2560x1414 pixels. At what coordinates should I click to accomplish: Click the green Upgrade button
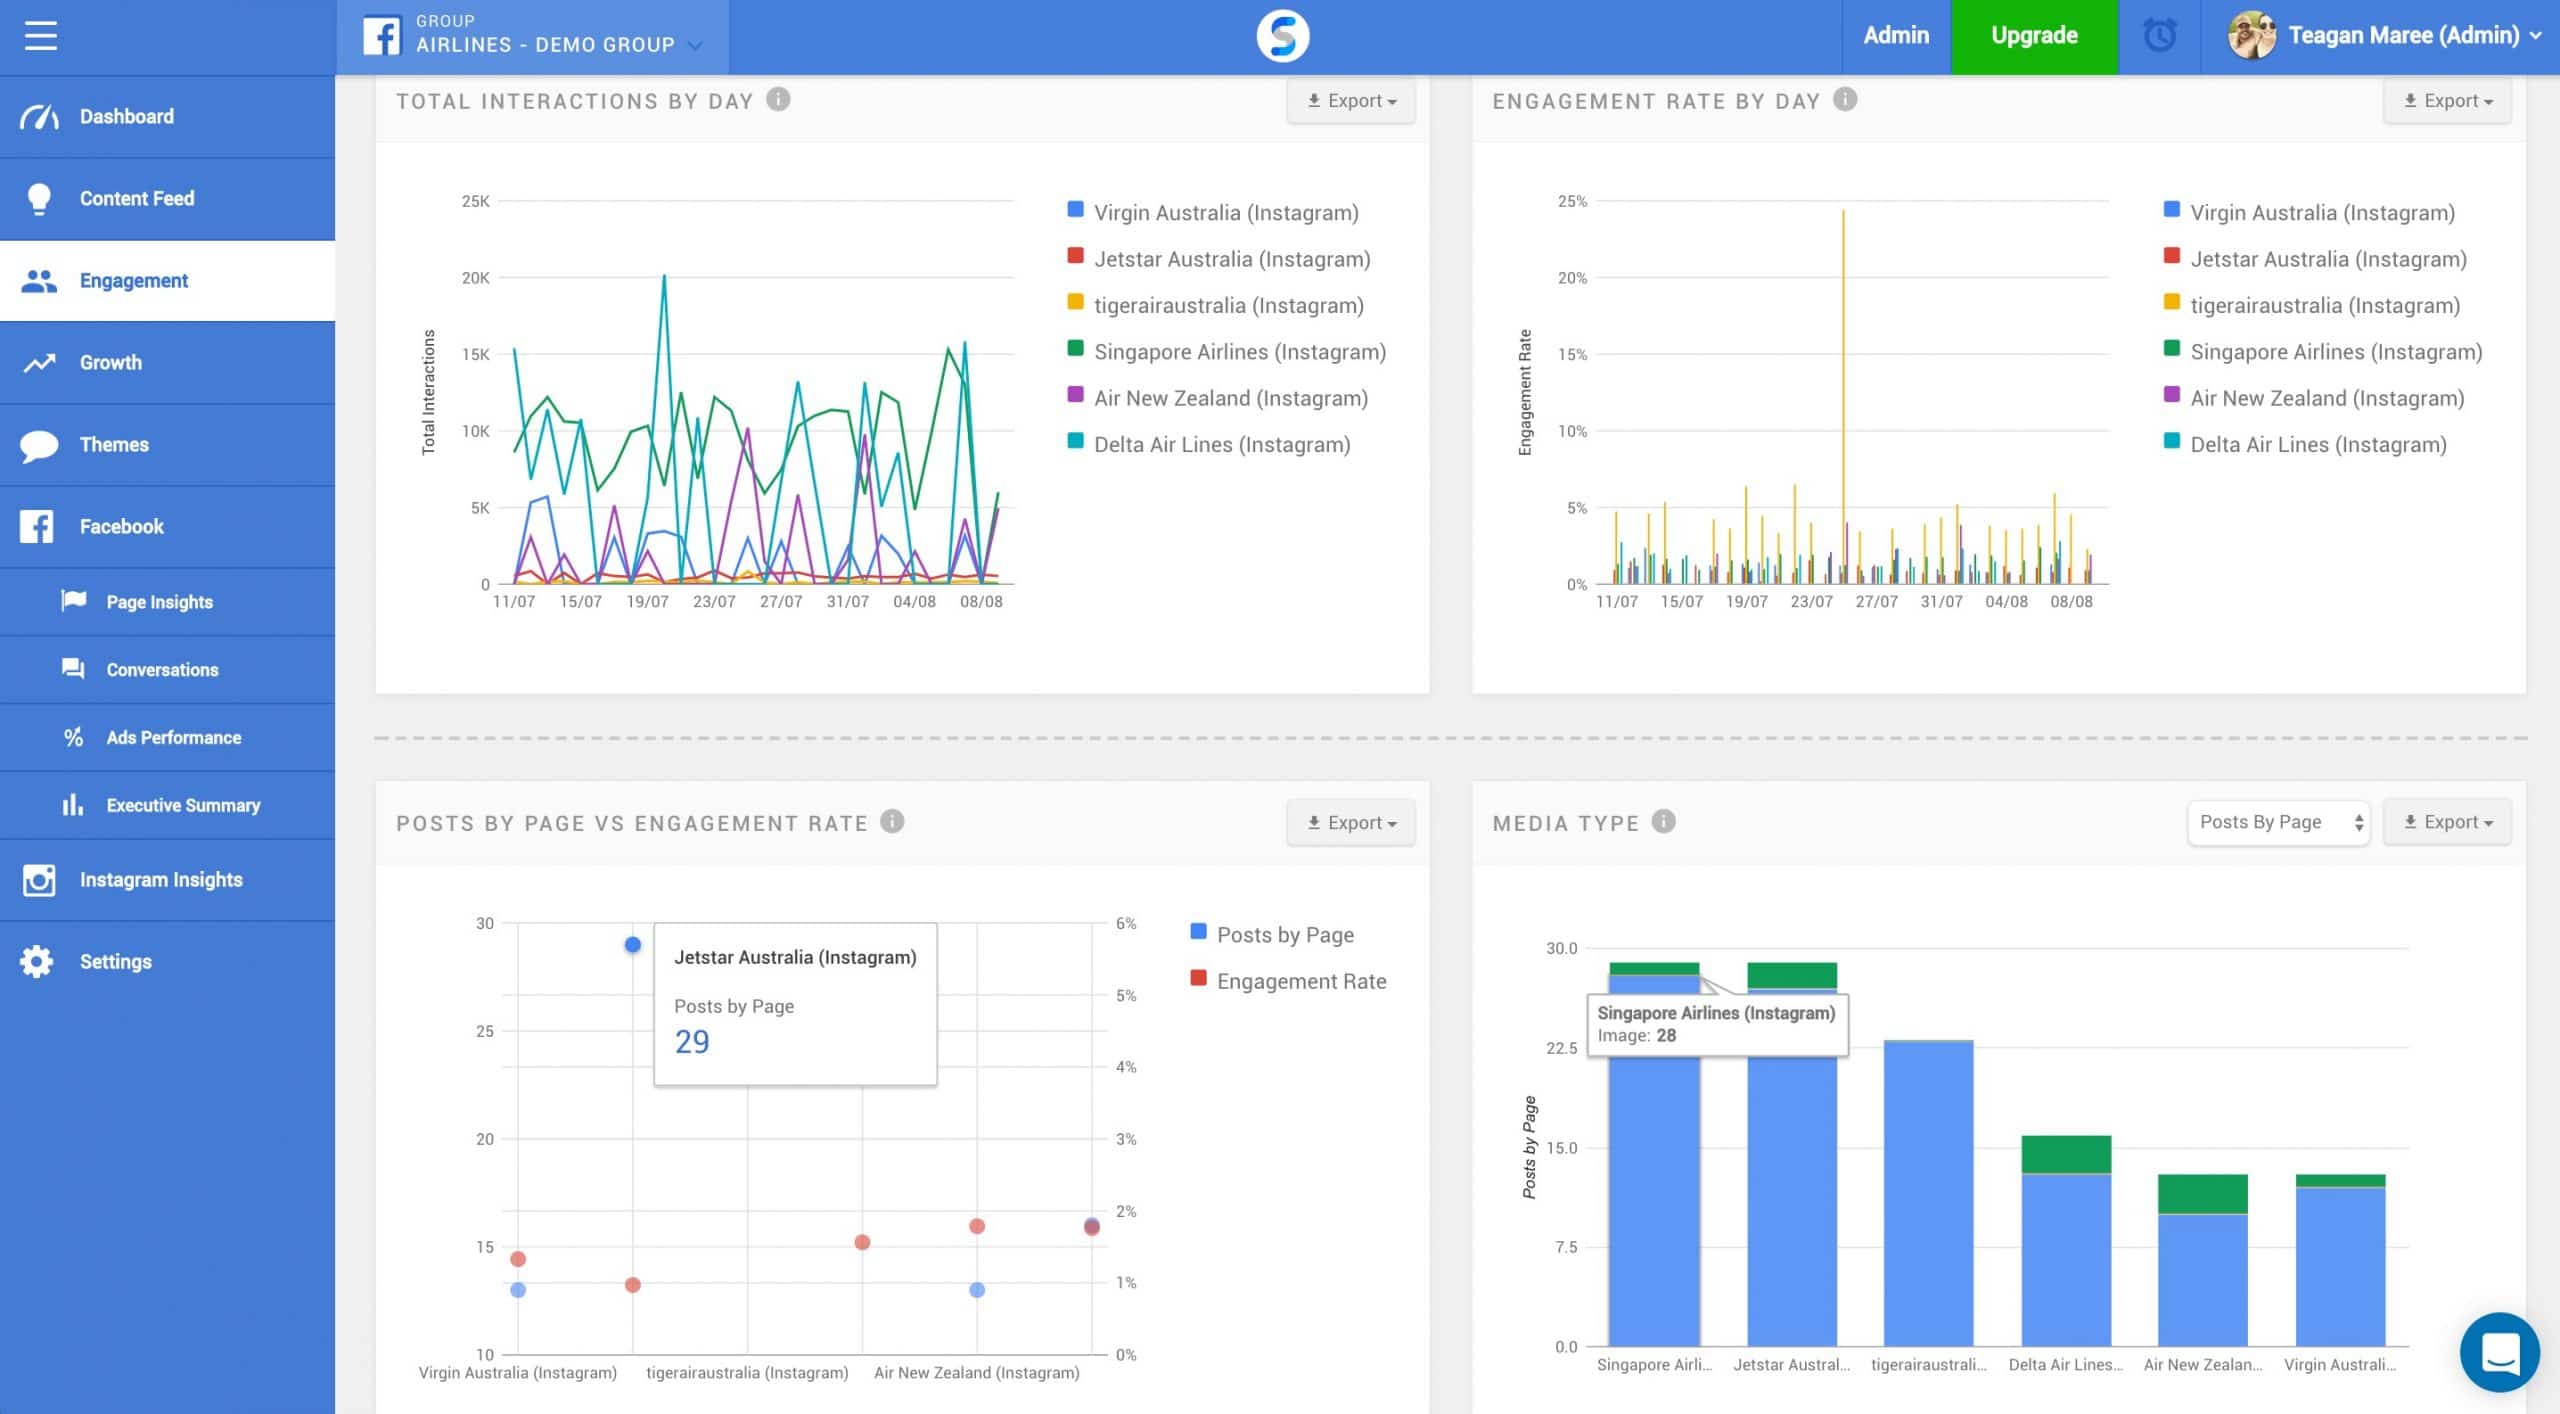(x=2034, y=36)
